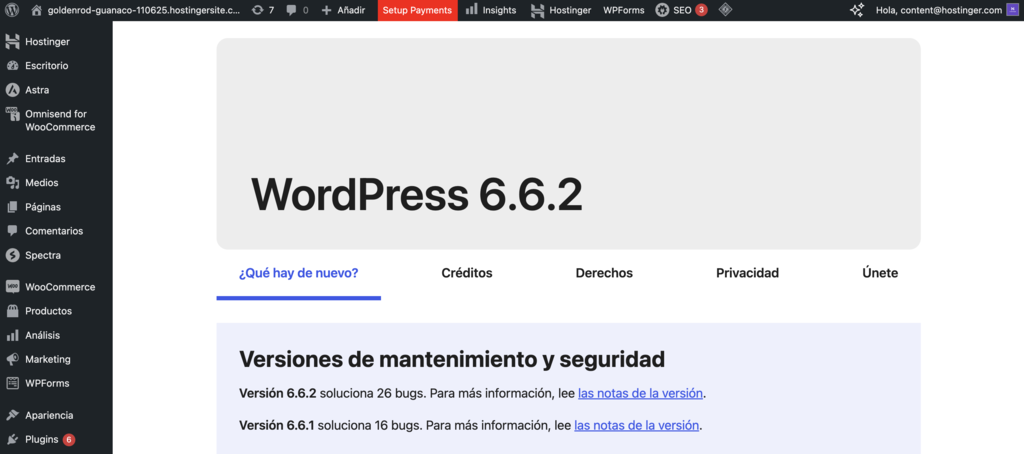Click the Plugins plug icon in sidebar
The width and height of the screenshot is (1024, 454).
pyautogui.click(x=12, y=440)
